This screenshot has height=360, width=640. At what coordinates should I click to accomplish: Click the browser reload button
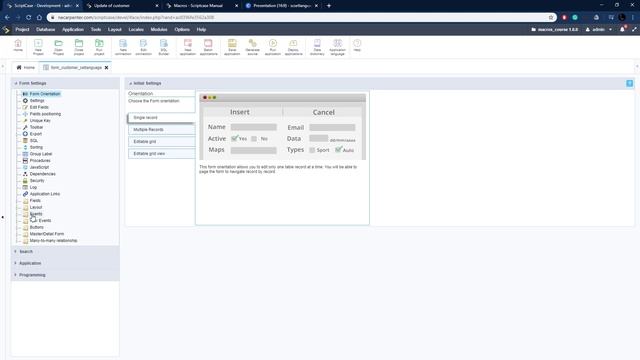[x=29, y=18]
